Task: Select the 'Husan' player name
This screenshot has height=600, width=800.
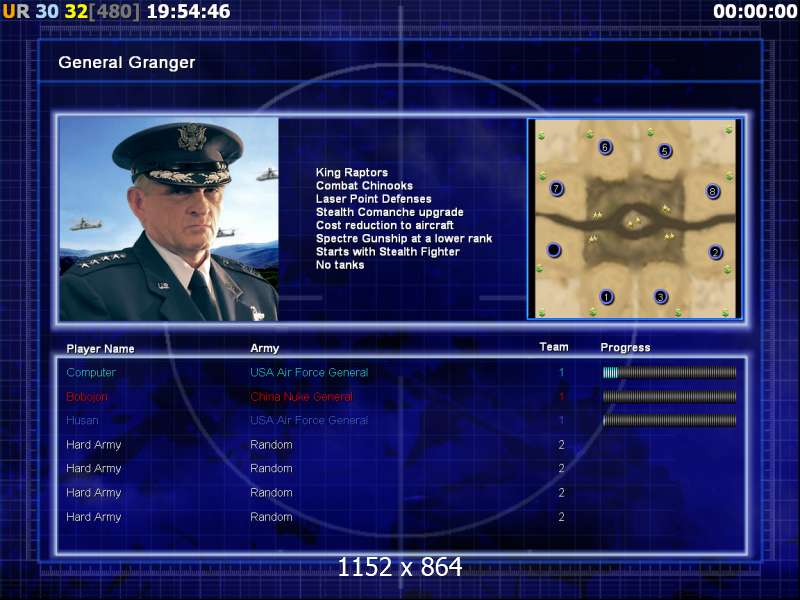Action: point(82,420)
